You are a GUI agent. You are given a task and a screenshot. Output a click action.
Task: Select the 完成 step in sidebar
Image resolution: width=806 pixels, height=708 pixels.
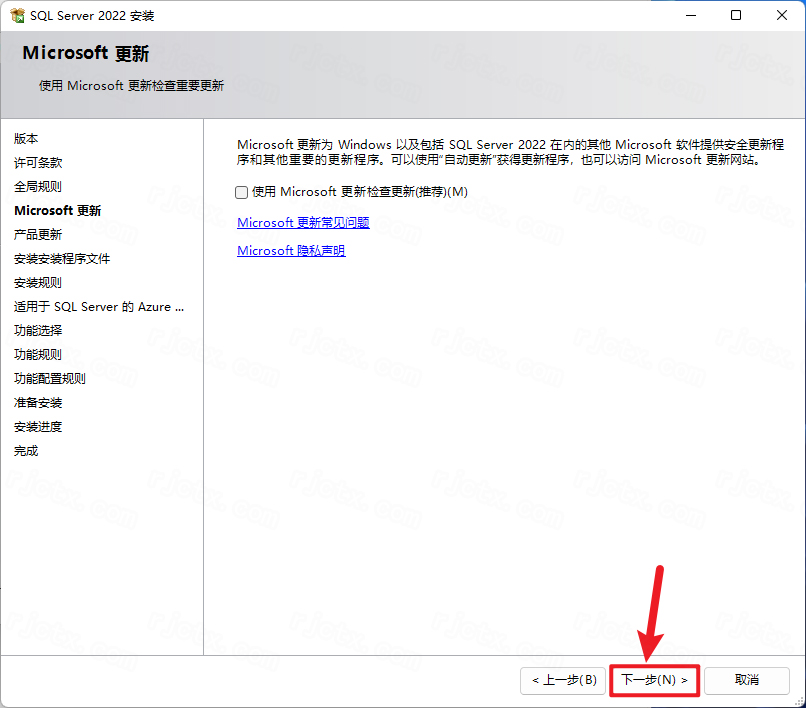(x=26, y=451)
